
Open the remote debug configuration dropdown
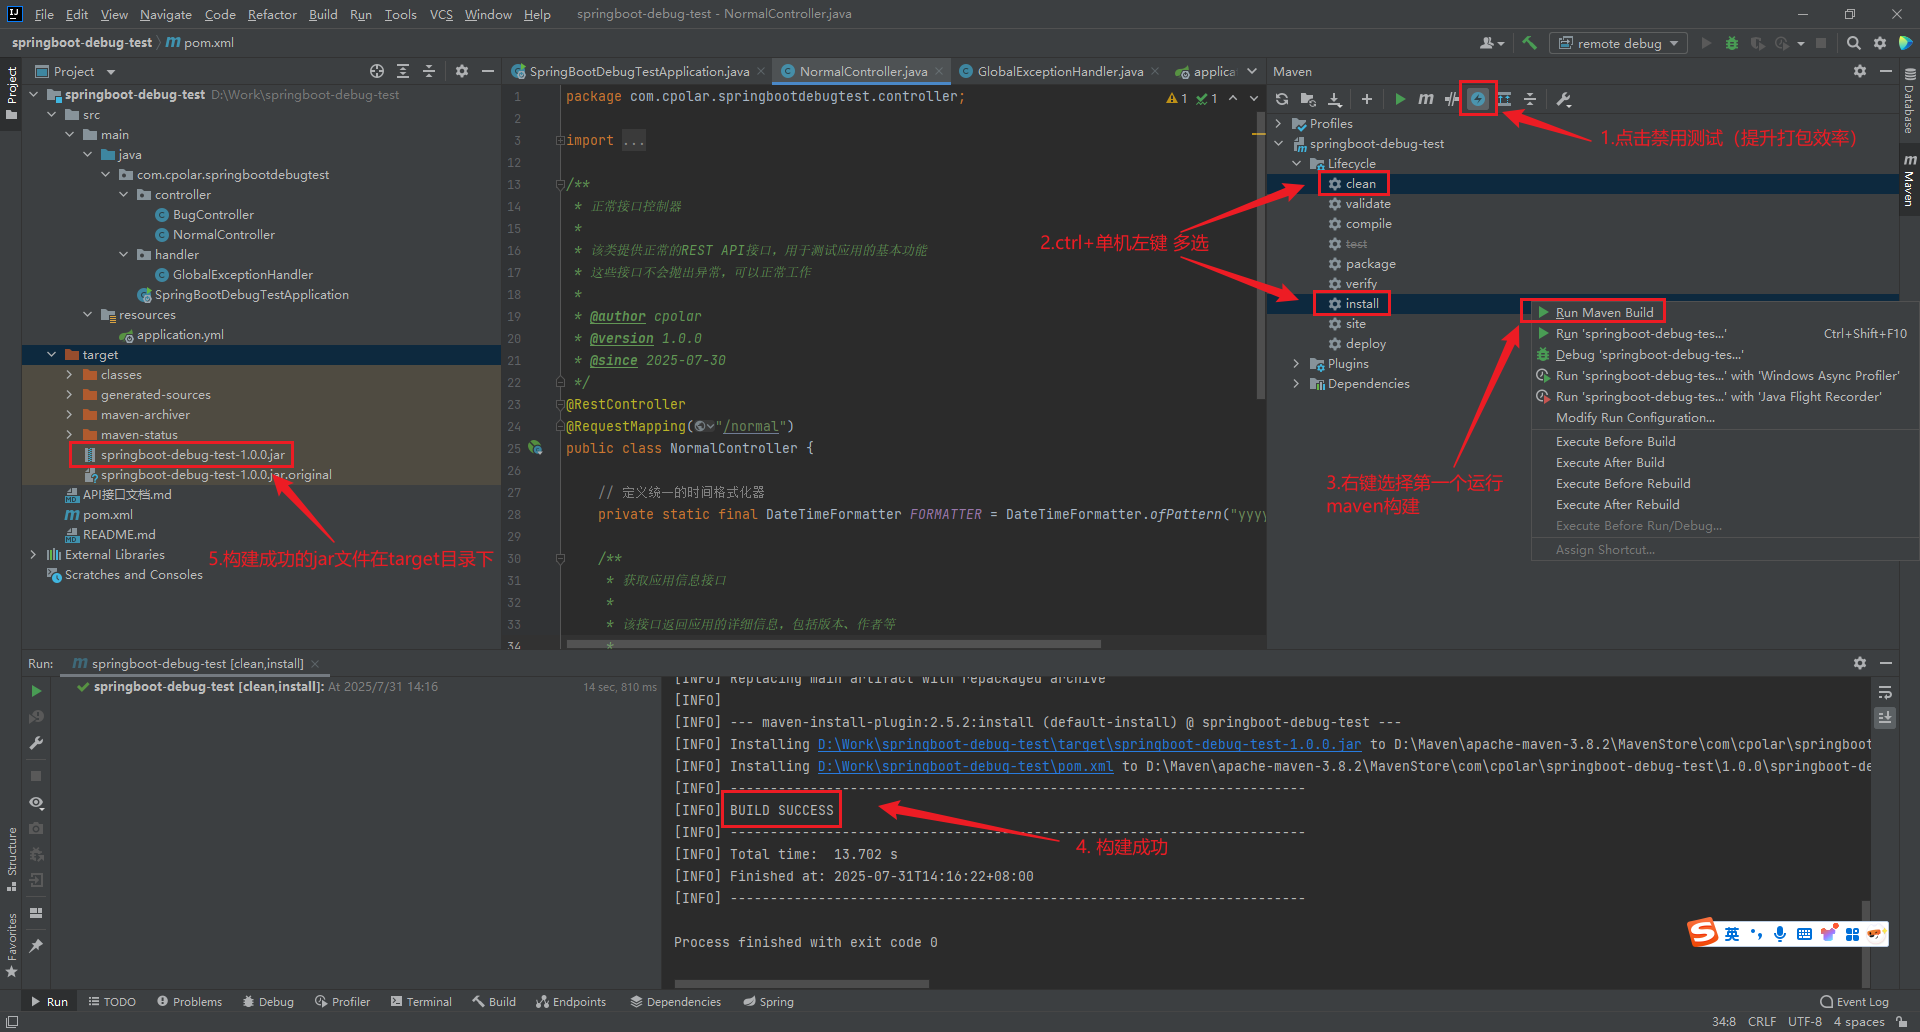[x=1618, y=43]
